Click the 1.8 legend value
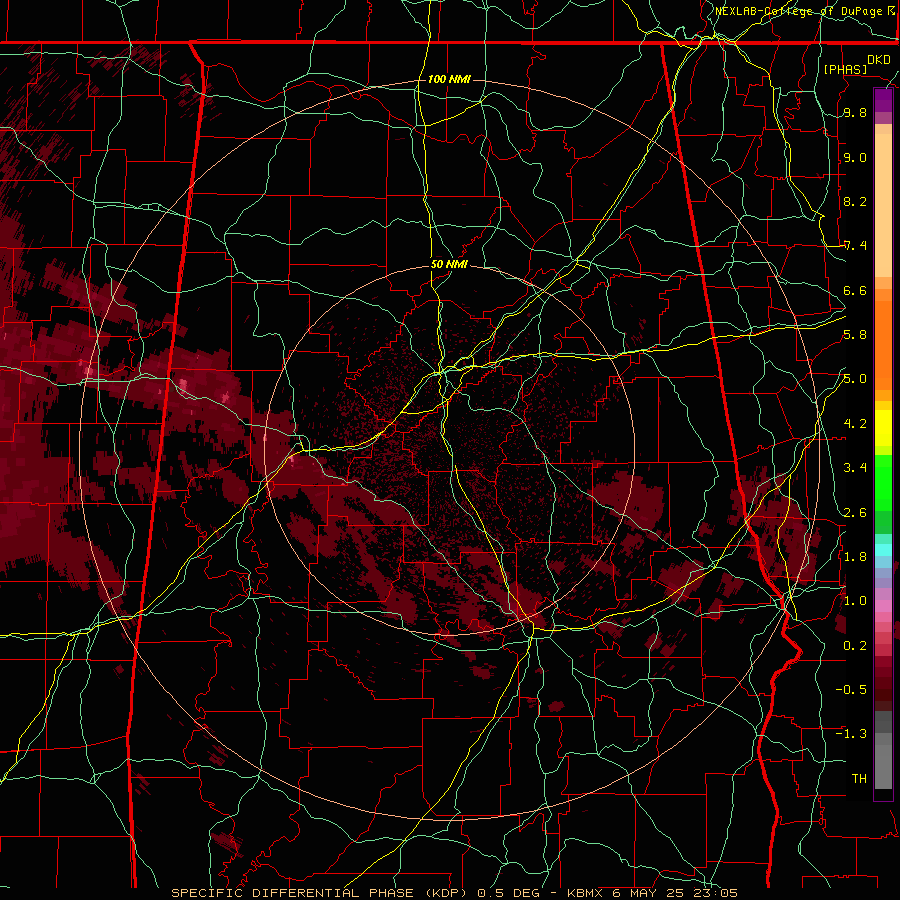Viewport: 900px width, 900px height. pyautogui.click(x=855, y=557)
